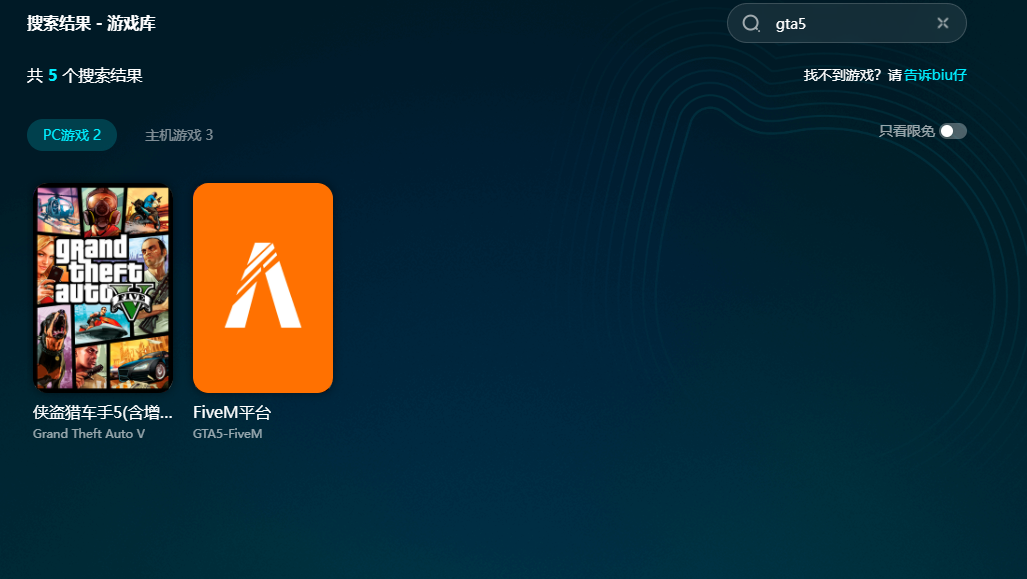Click the 搜索结果 - 游戏库 heading
This screenshot has height=579, width=1027.
coord(91,24)
